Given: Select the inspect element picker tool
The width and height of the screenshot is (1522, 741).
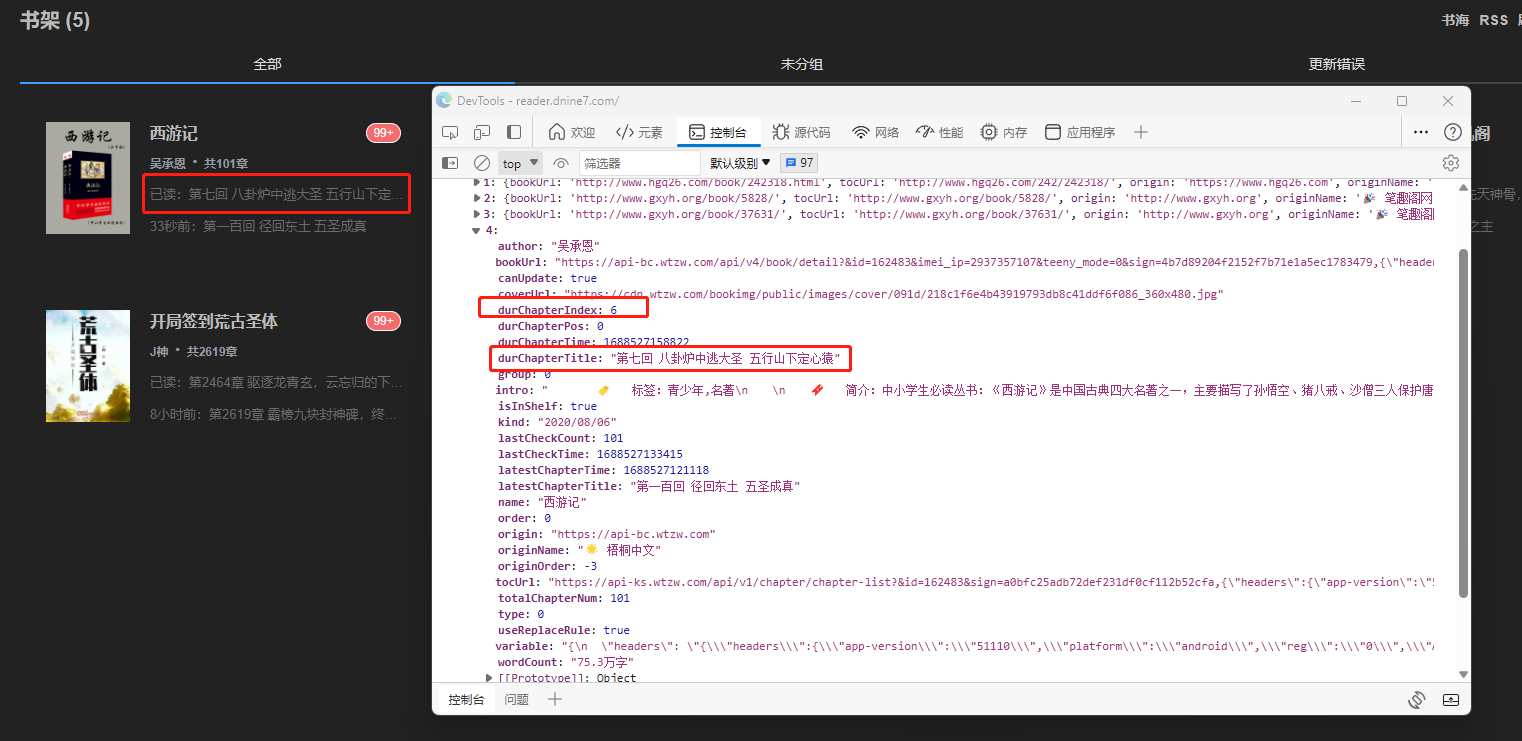Looking at the screenshot, I should 449,131.
